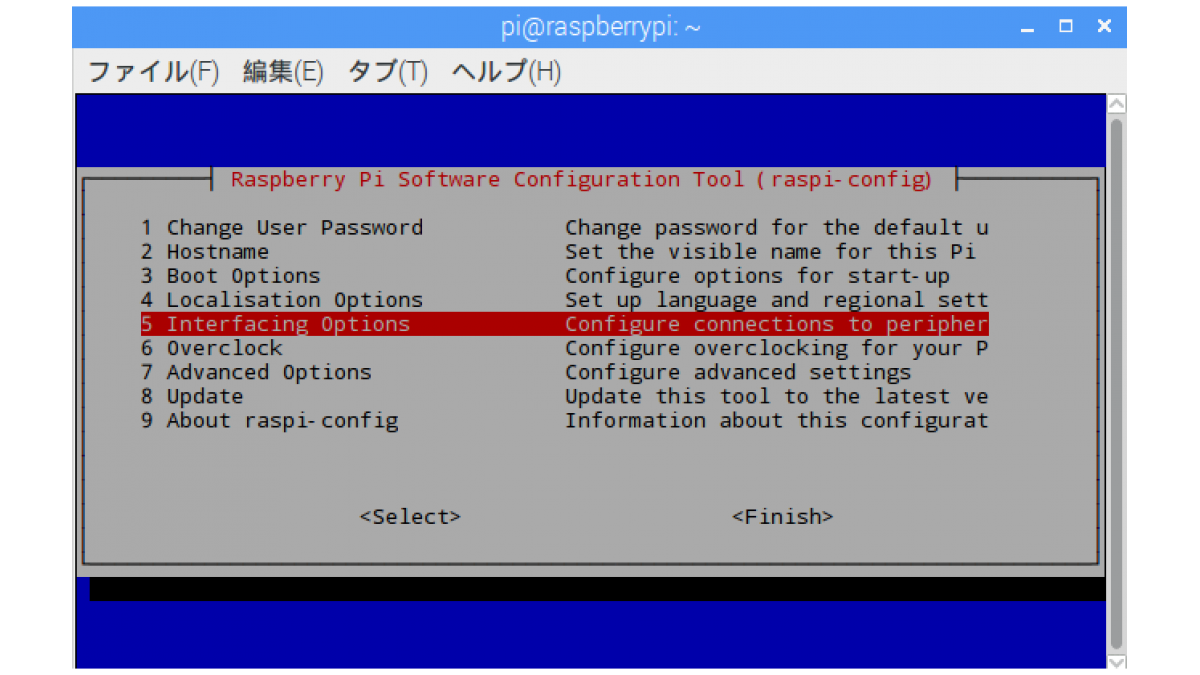Select the Overclock entry
This screenshot has width=1200, height=675.
pyautogui.click(x=564, y=348)
